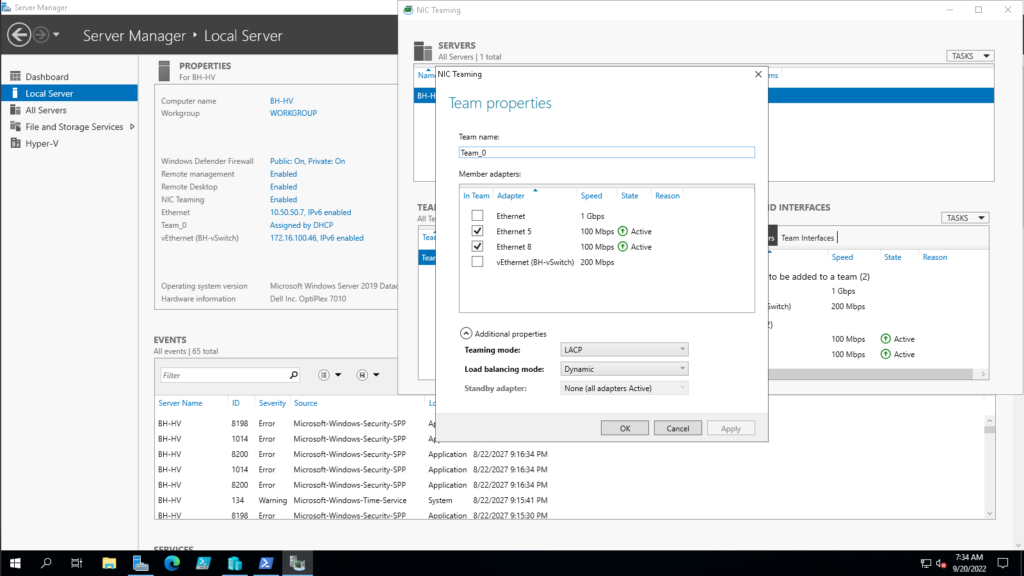This screenshot has width=1024, height=576.
Task: Click the WORKGROUP link
Action: pos(293,113)
